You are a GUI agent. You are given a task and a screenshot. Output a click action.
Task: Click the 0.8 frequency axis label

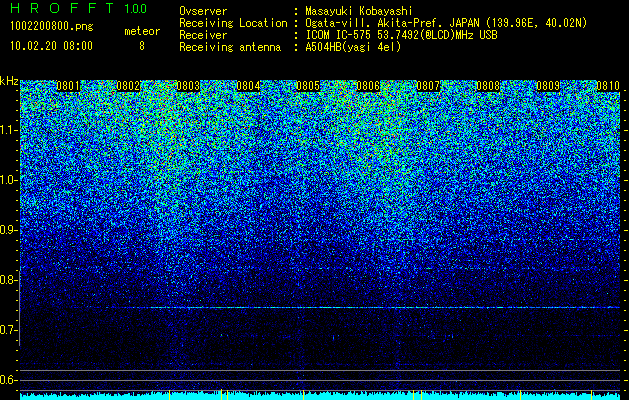(x=8, y=280)
